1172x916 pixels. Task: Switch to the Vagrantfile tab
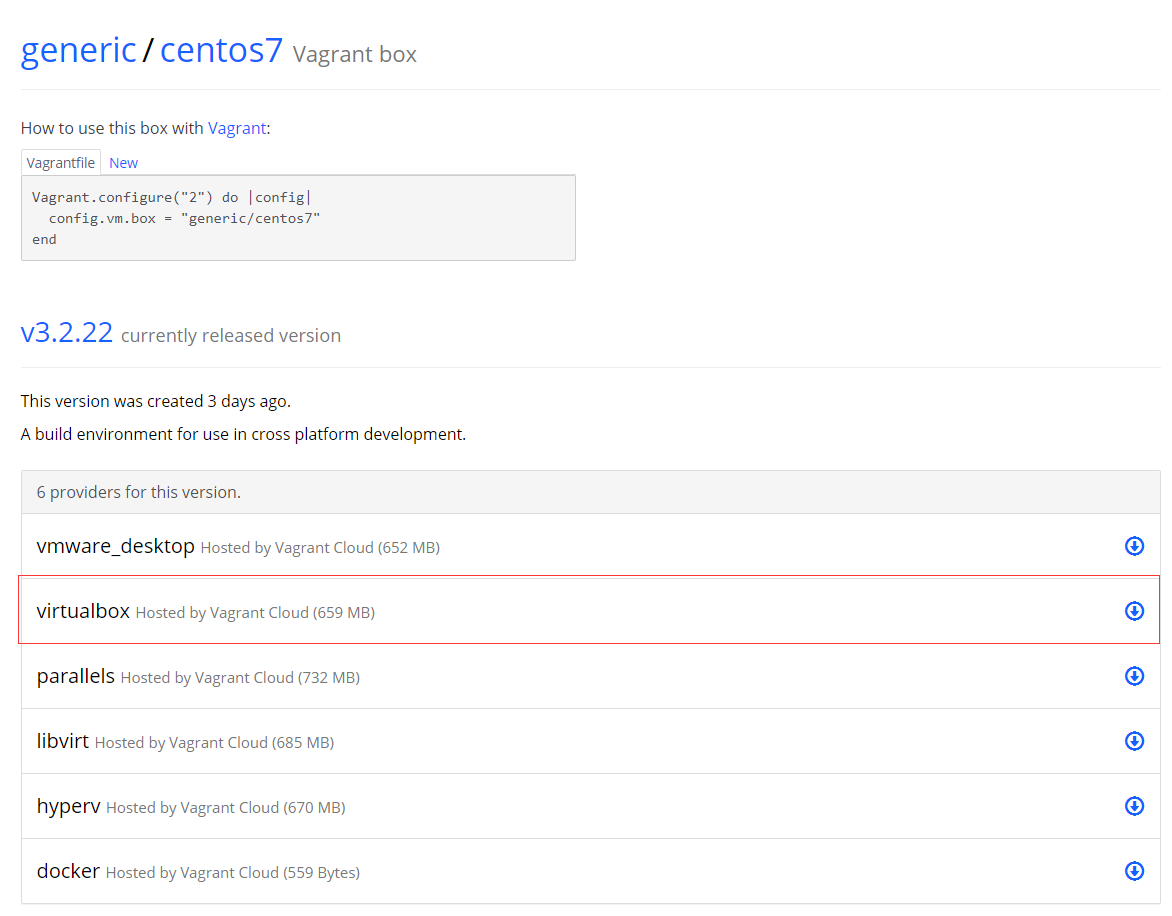point(61,163)
